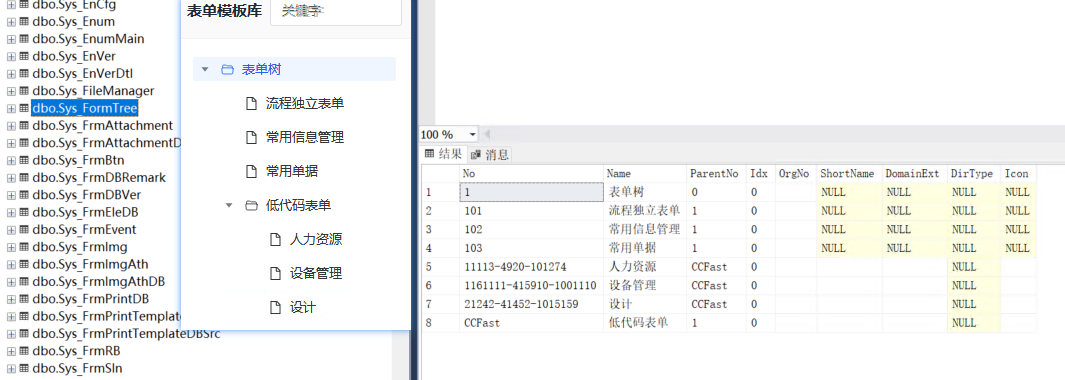1065x380 pixels.
Task: Open the 人力资源 tree item
Action: (316, 239)
